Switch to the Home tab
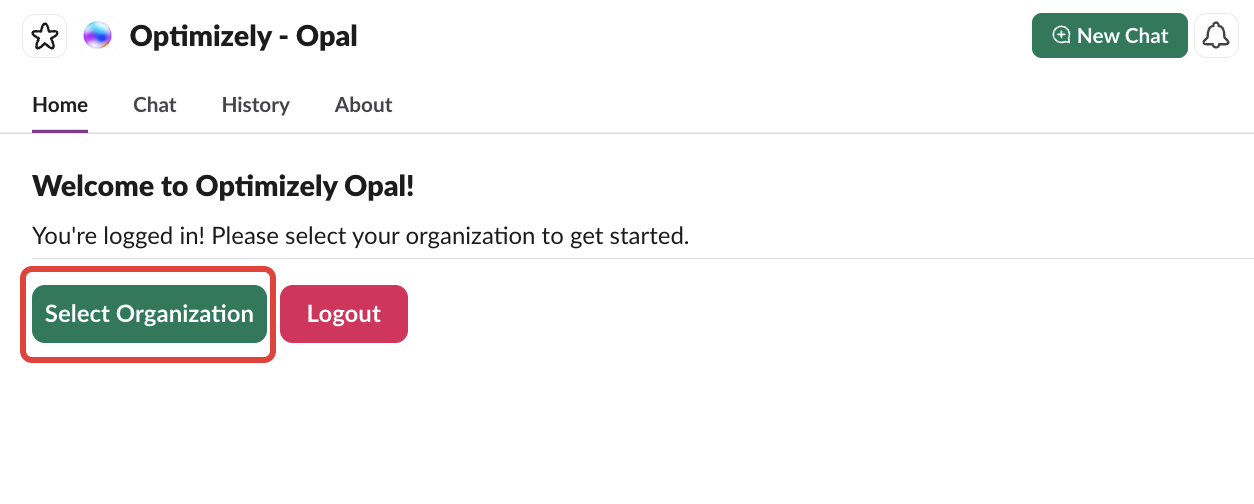Viewport: 1254px width, 504px height. click(x=60, y=105)
